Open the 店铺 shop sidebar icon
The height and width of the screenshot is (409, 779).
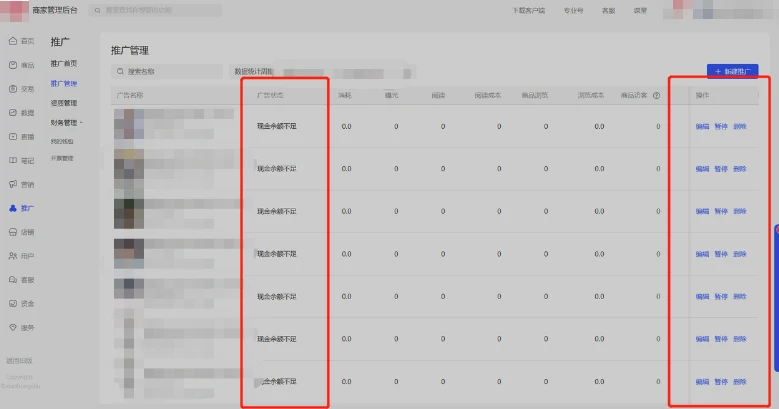[13, 232]
